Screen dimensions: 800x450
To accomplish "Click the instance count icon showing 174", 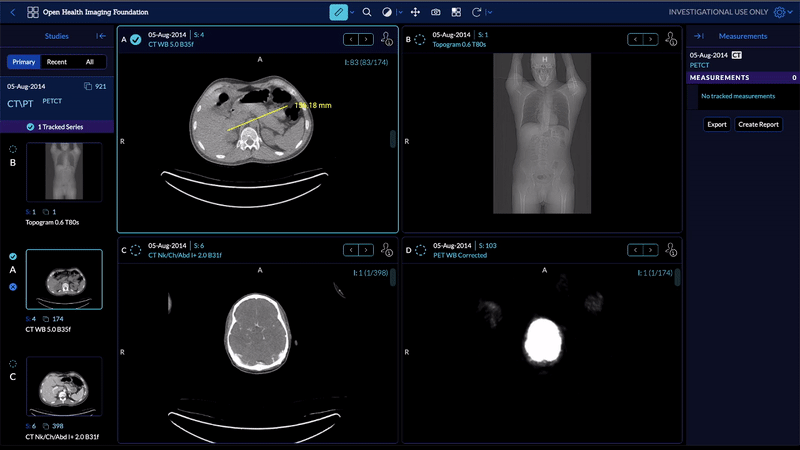I will (46, 319).
